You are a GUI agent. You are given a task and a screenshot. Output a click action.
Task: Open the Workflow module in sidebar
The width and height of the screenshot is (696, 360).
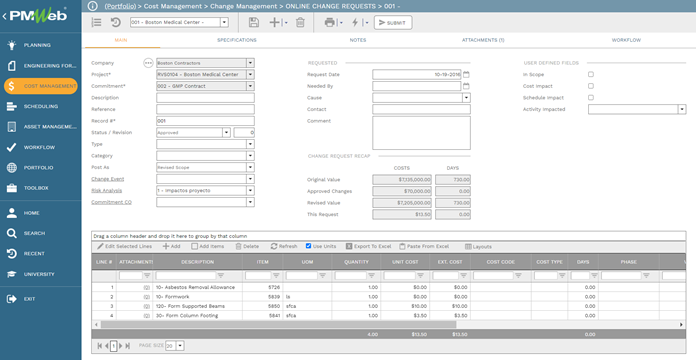(40, 147)
